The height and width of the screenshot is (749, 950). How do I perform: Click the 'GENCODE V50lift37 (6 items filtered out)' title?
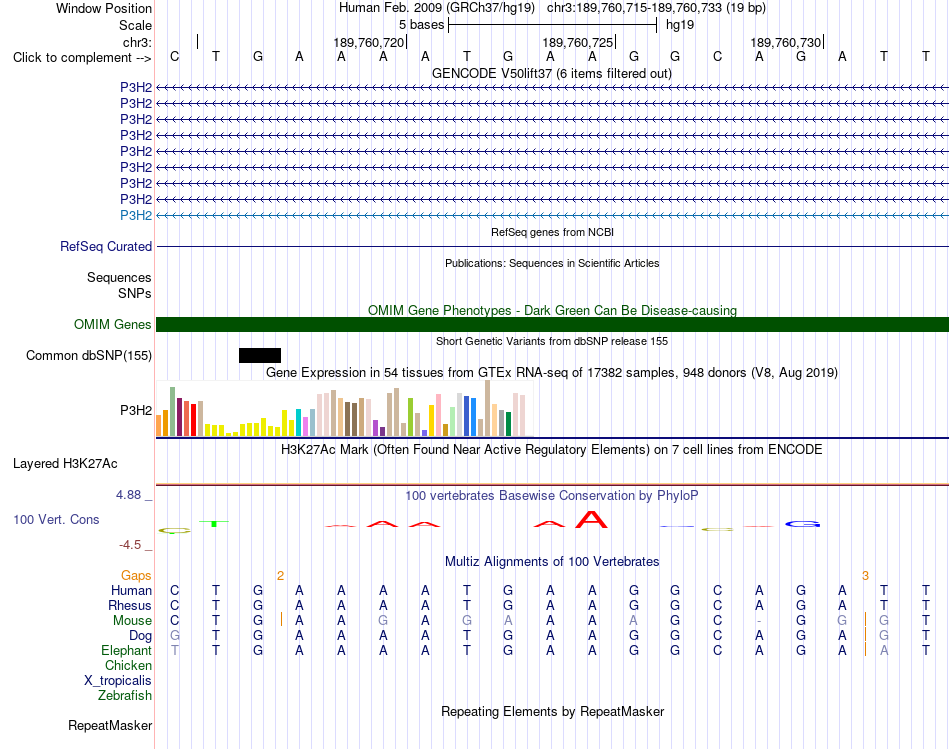[552, 73]
